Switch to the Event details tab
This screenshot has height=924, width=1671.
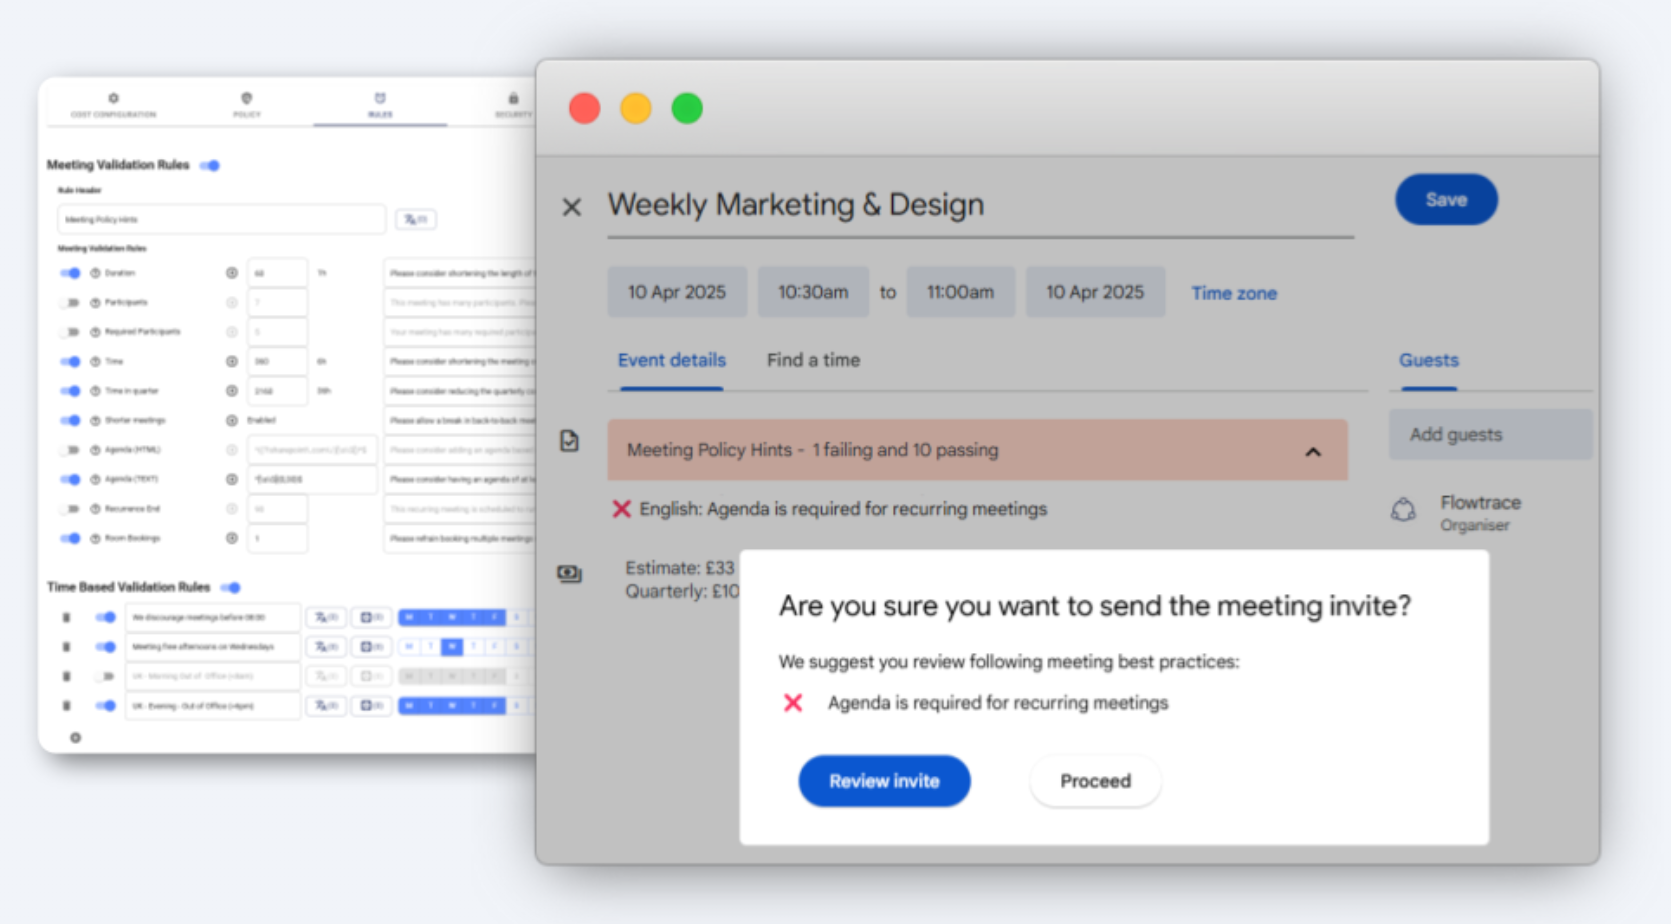click(671, 361)
